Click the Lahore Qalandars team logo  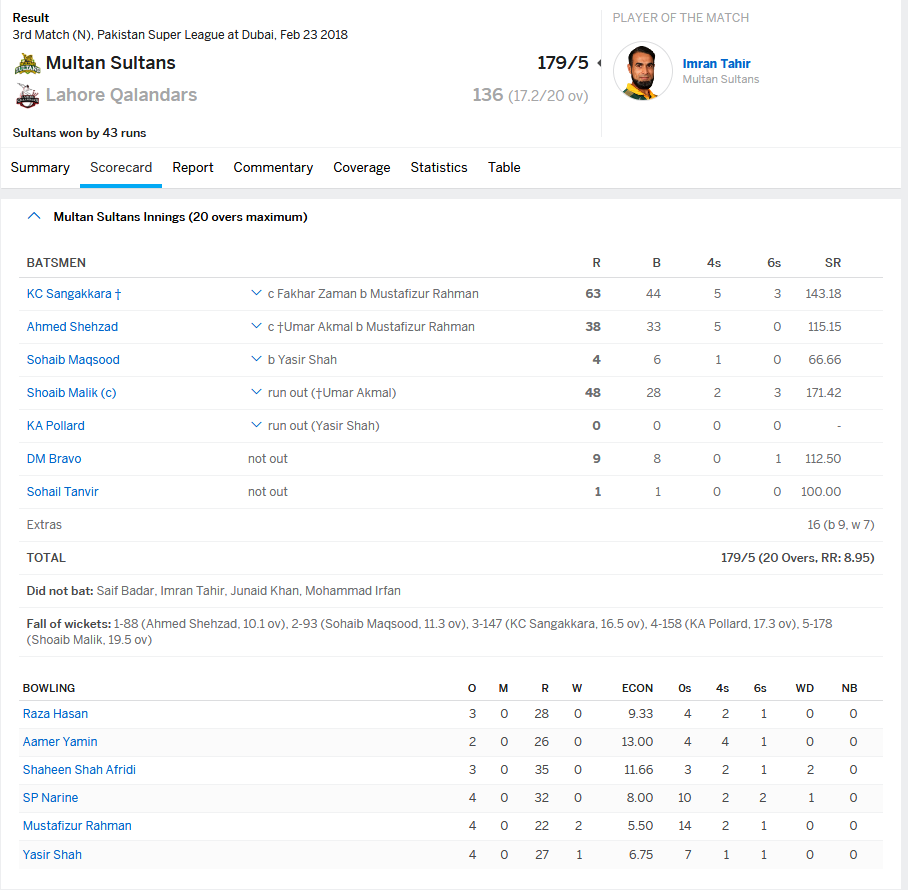point(27,96)
